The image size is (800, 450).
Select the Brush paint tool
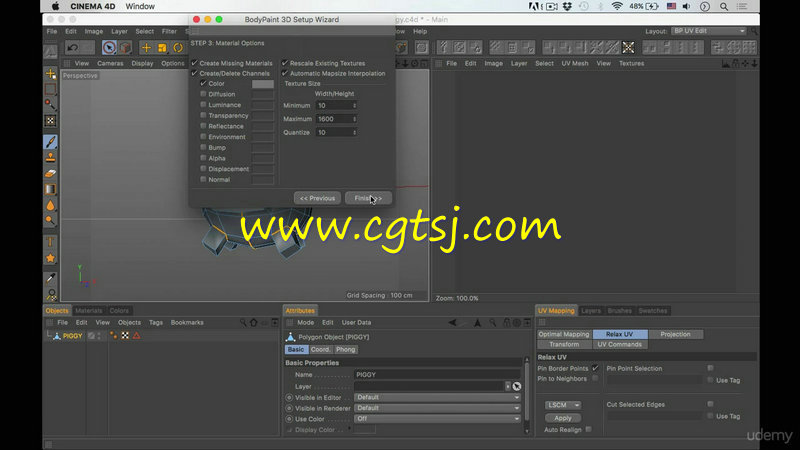click(51, 142)
